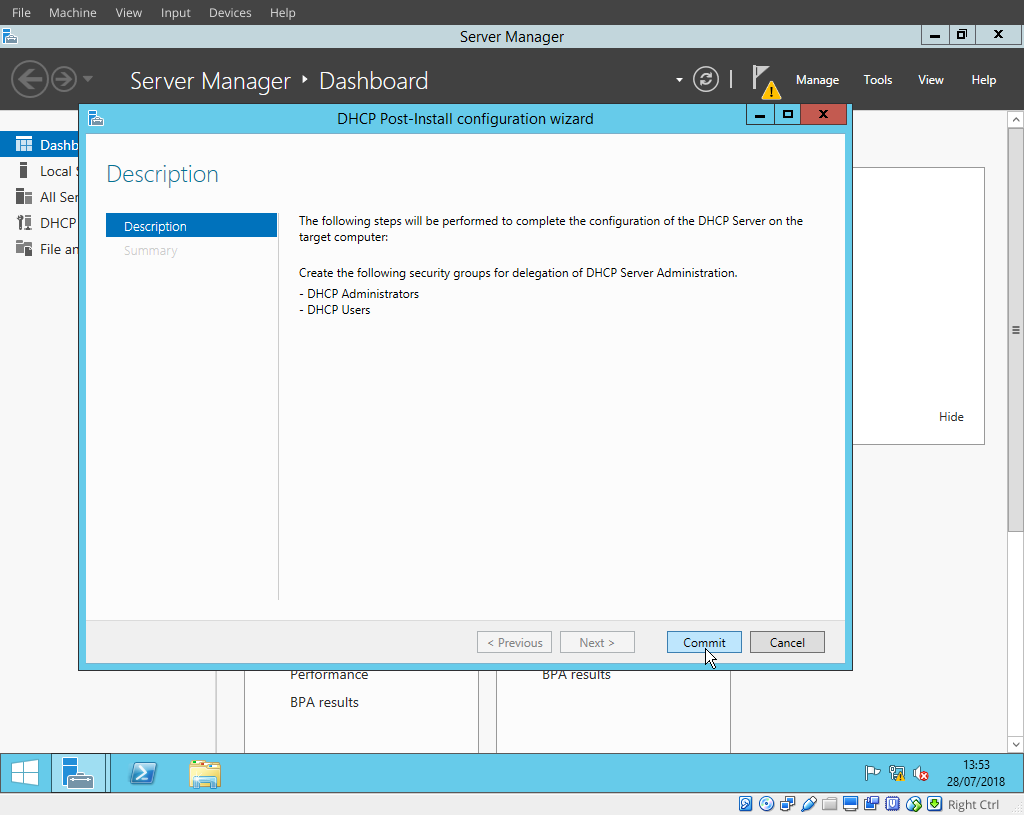
Task: Select the Description wizard step
Action: click(191, 226)
